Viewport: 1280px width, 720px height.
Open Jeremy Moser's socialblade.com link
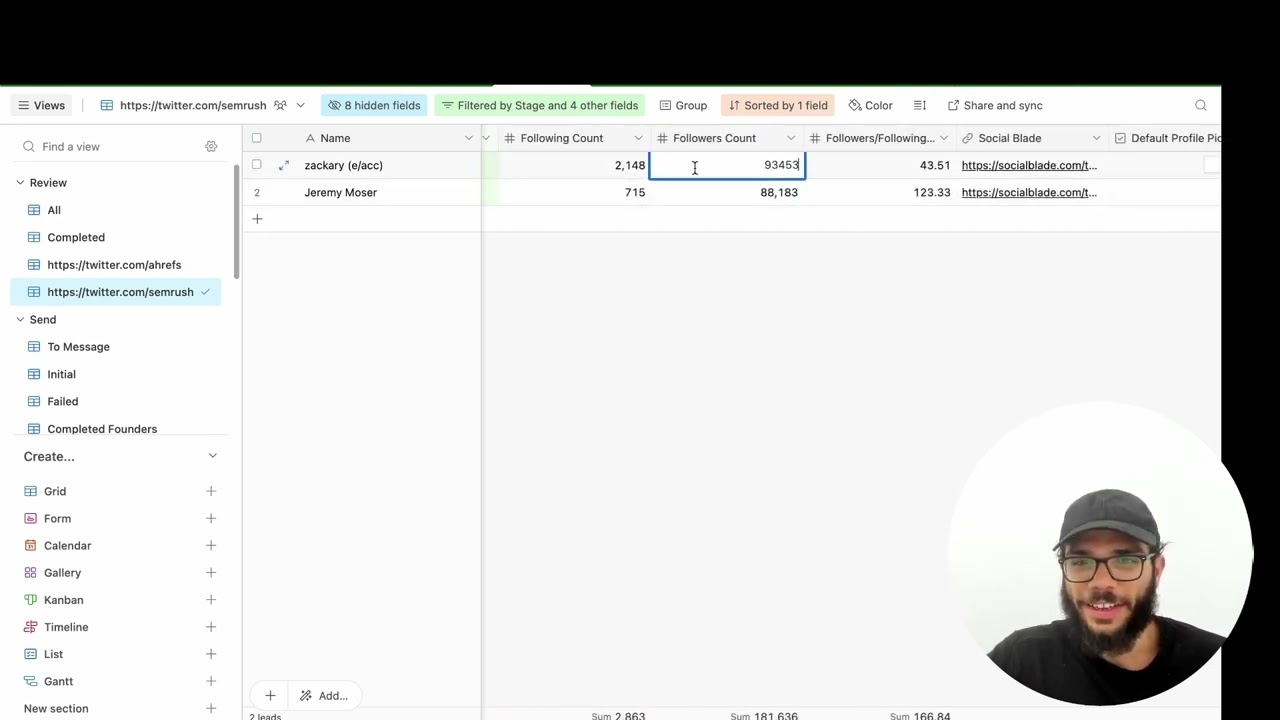click(x=1029, y=192)
